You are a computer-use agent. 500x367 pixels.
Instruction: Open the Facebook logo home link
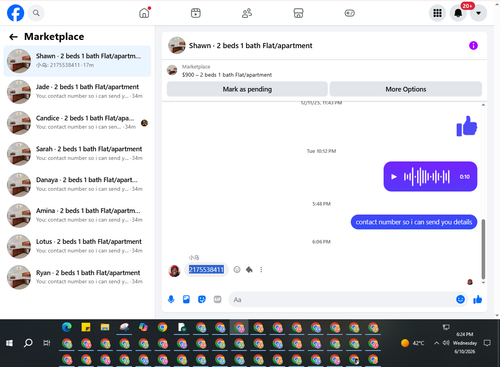point(15,13)
